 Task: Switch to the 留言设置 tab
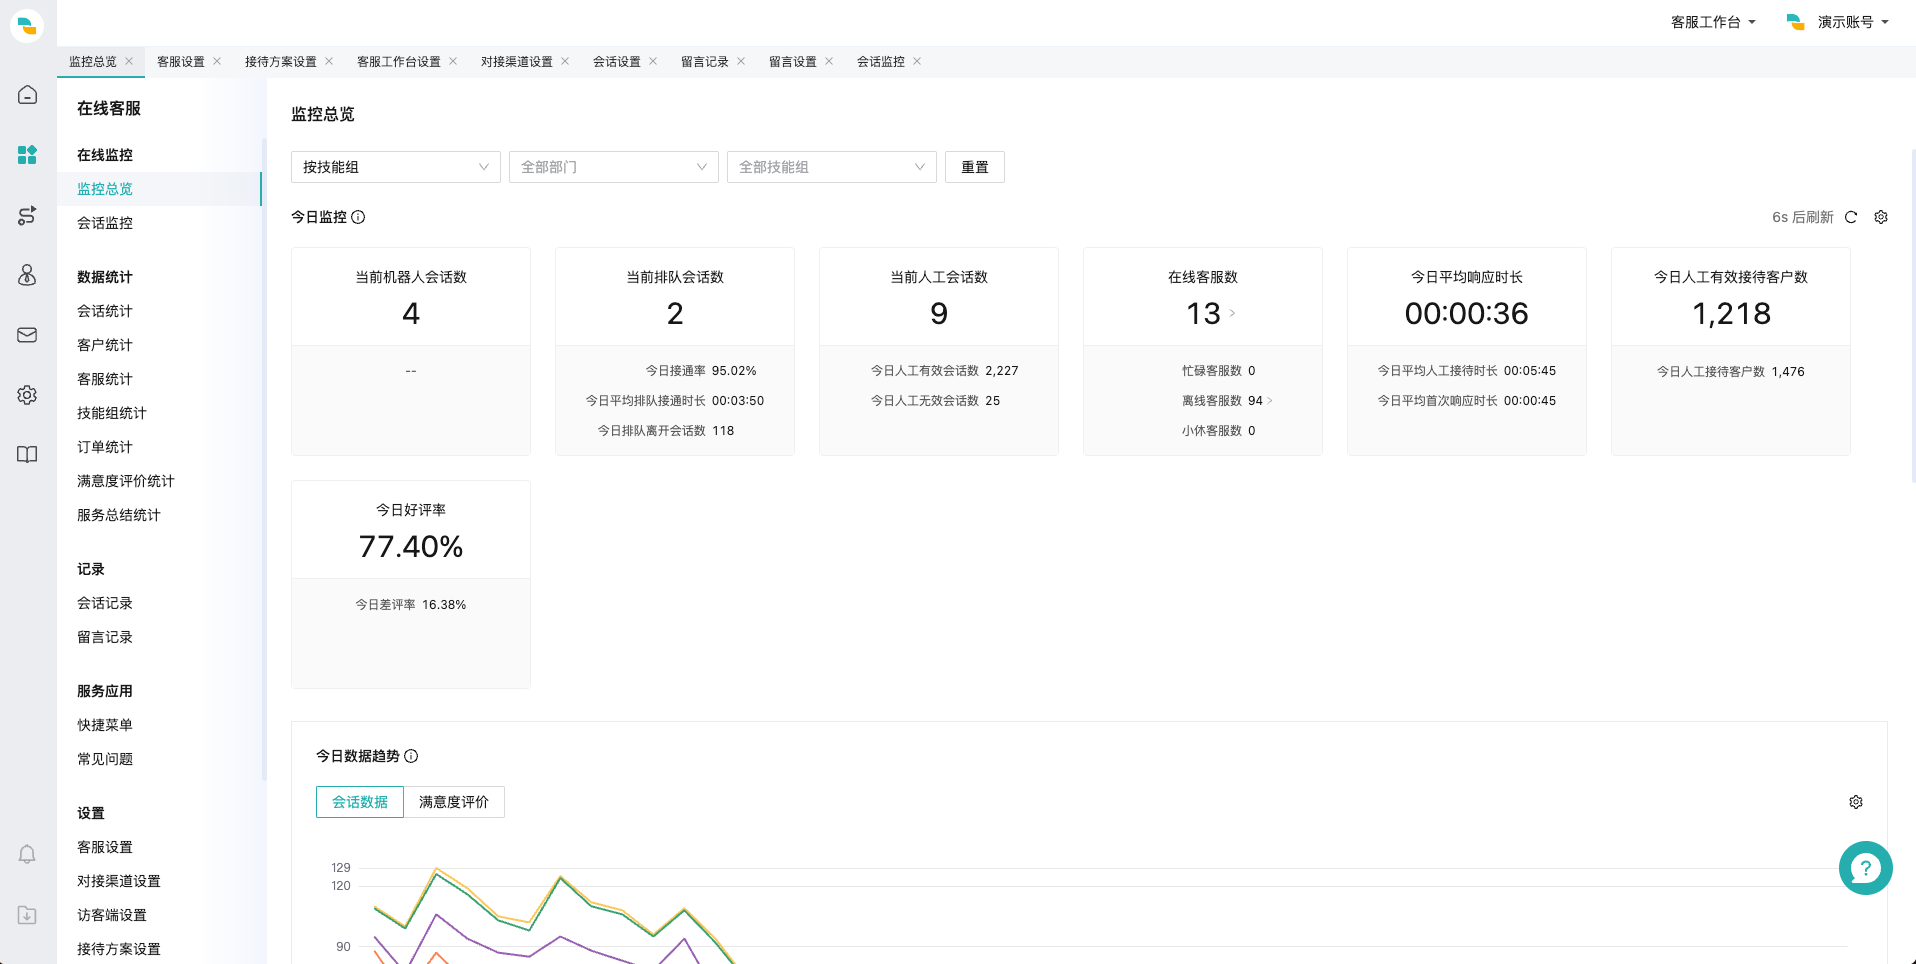793,61
